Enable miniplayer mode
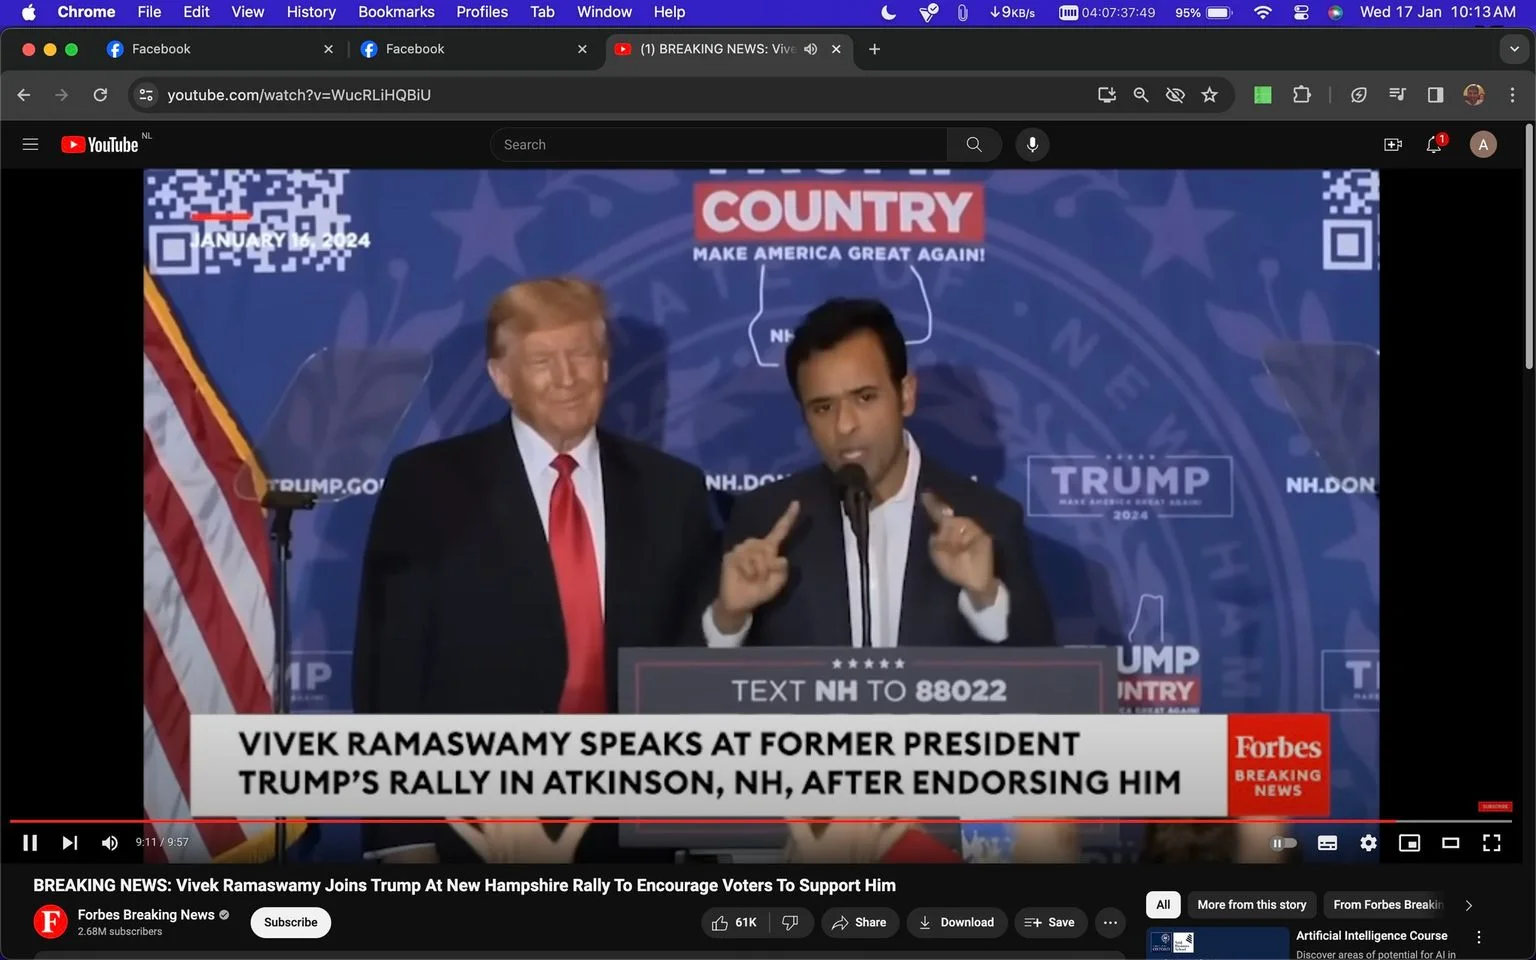This screenshot has width=1536, height=960. click(x=1409, y=843)
